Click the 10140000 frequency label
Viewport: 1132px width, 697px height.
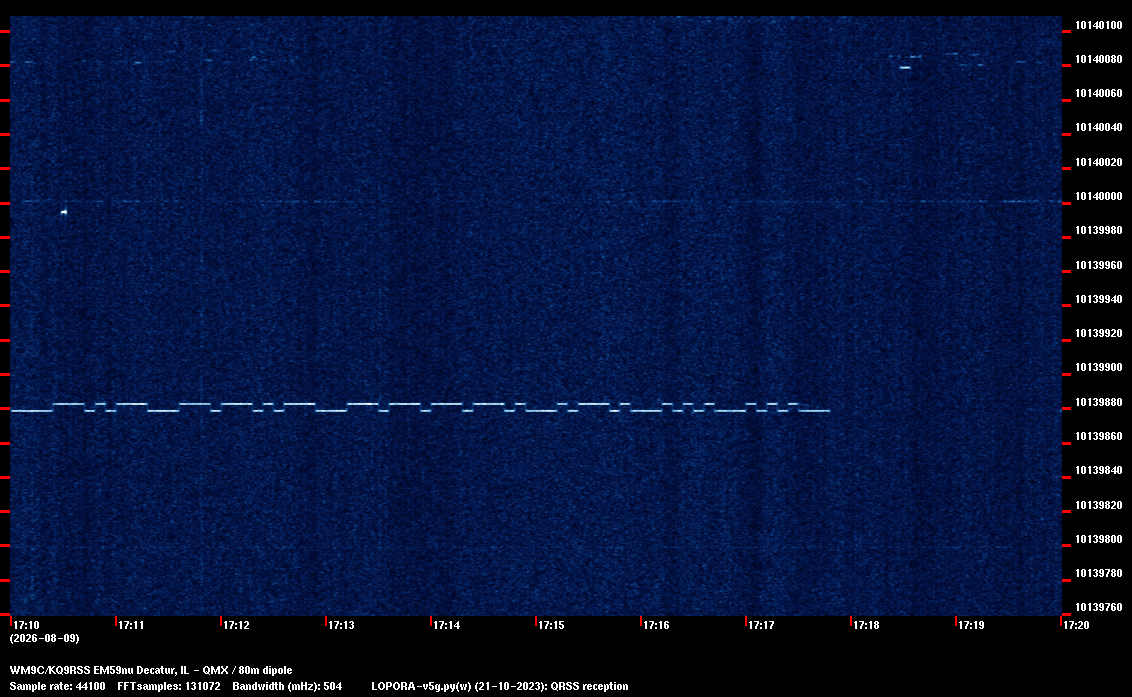(x=1098, y=196)
